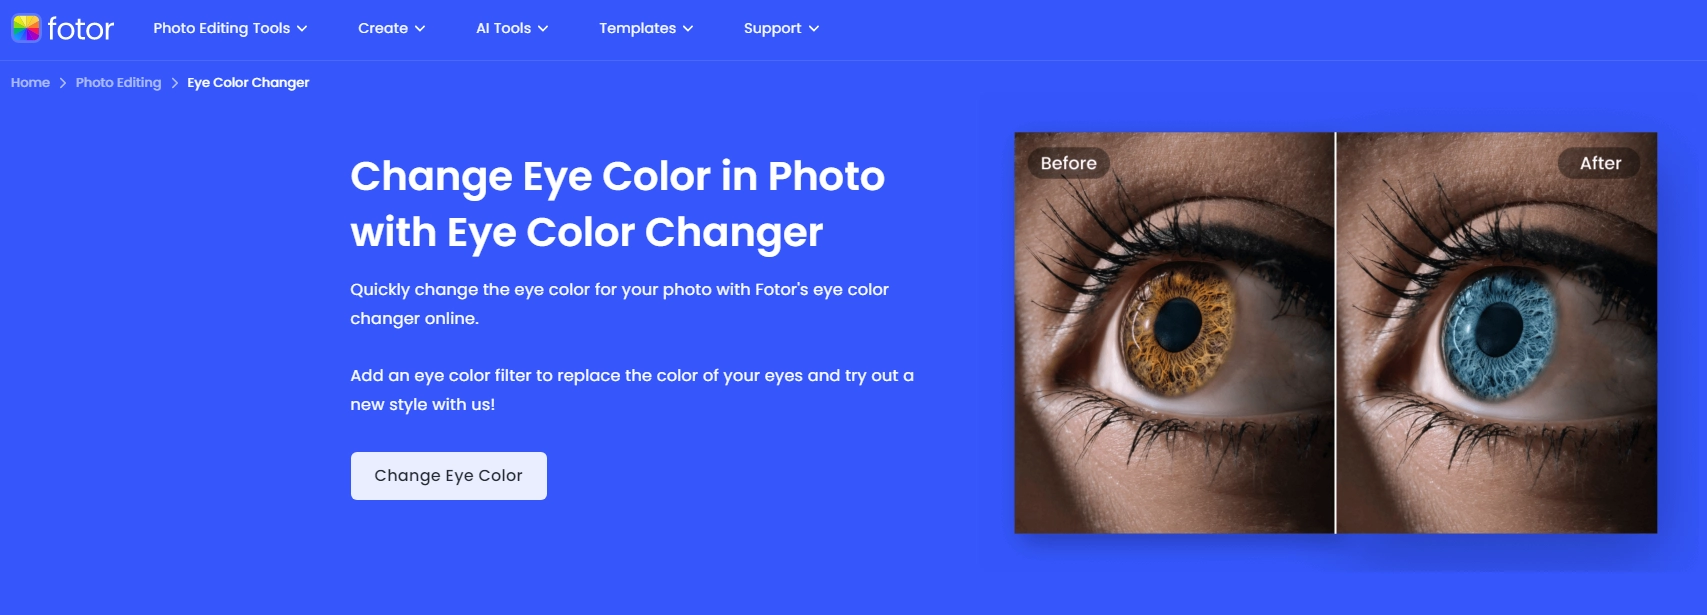The height and width of the screenshot is (615, 1707).
Task: Click the fotor wordmark in header
Action: point(81,29)
